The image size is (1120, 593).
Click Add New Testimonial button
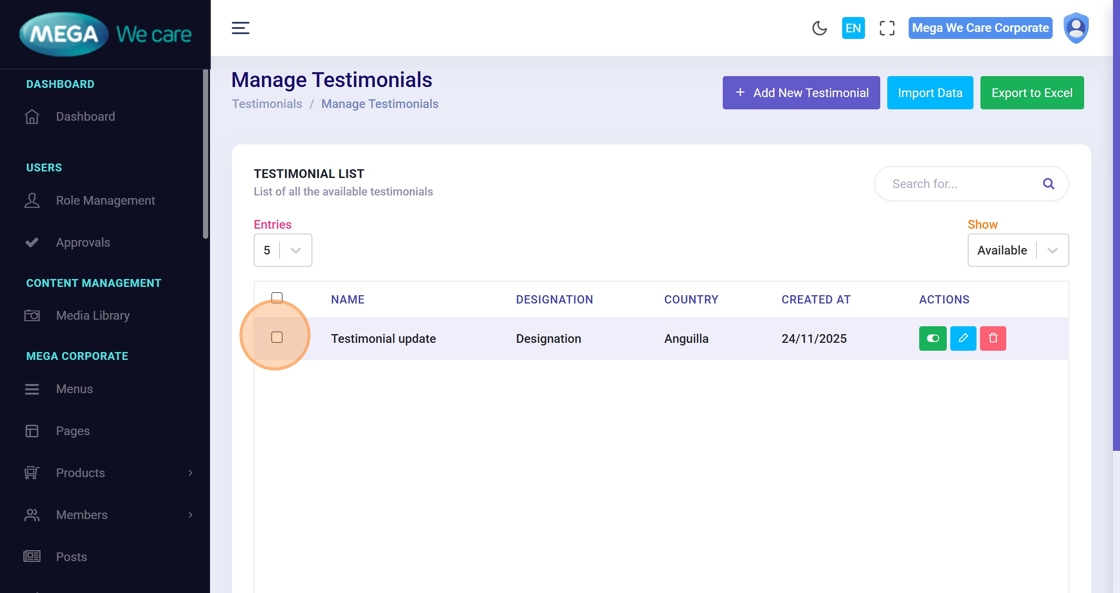pos(801,93)
